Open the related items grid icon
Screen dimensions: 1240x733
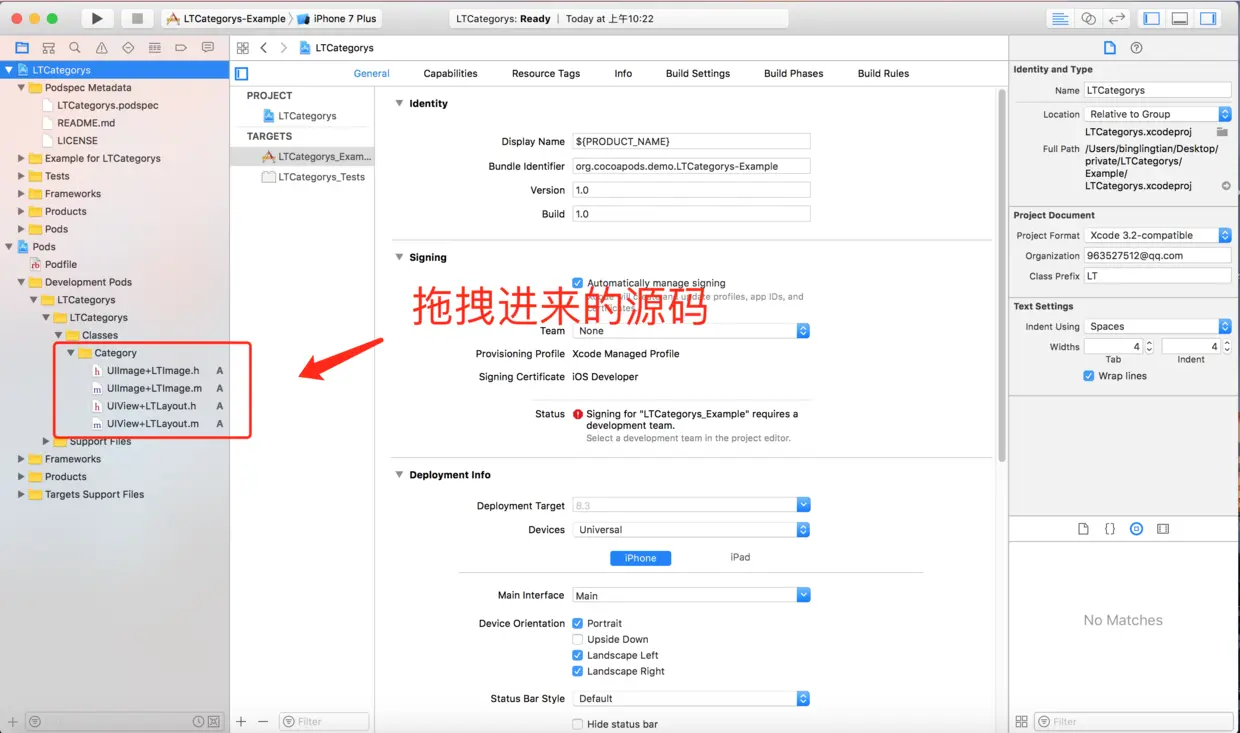[x=242, y=48]
